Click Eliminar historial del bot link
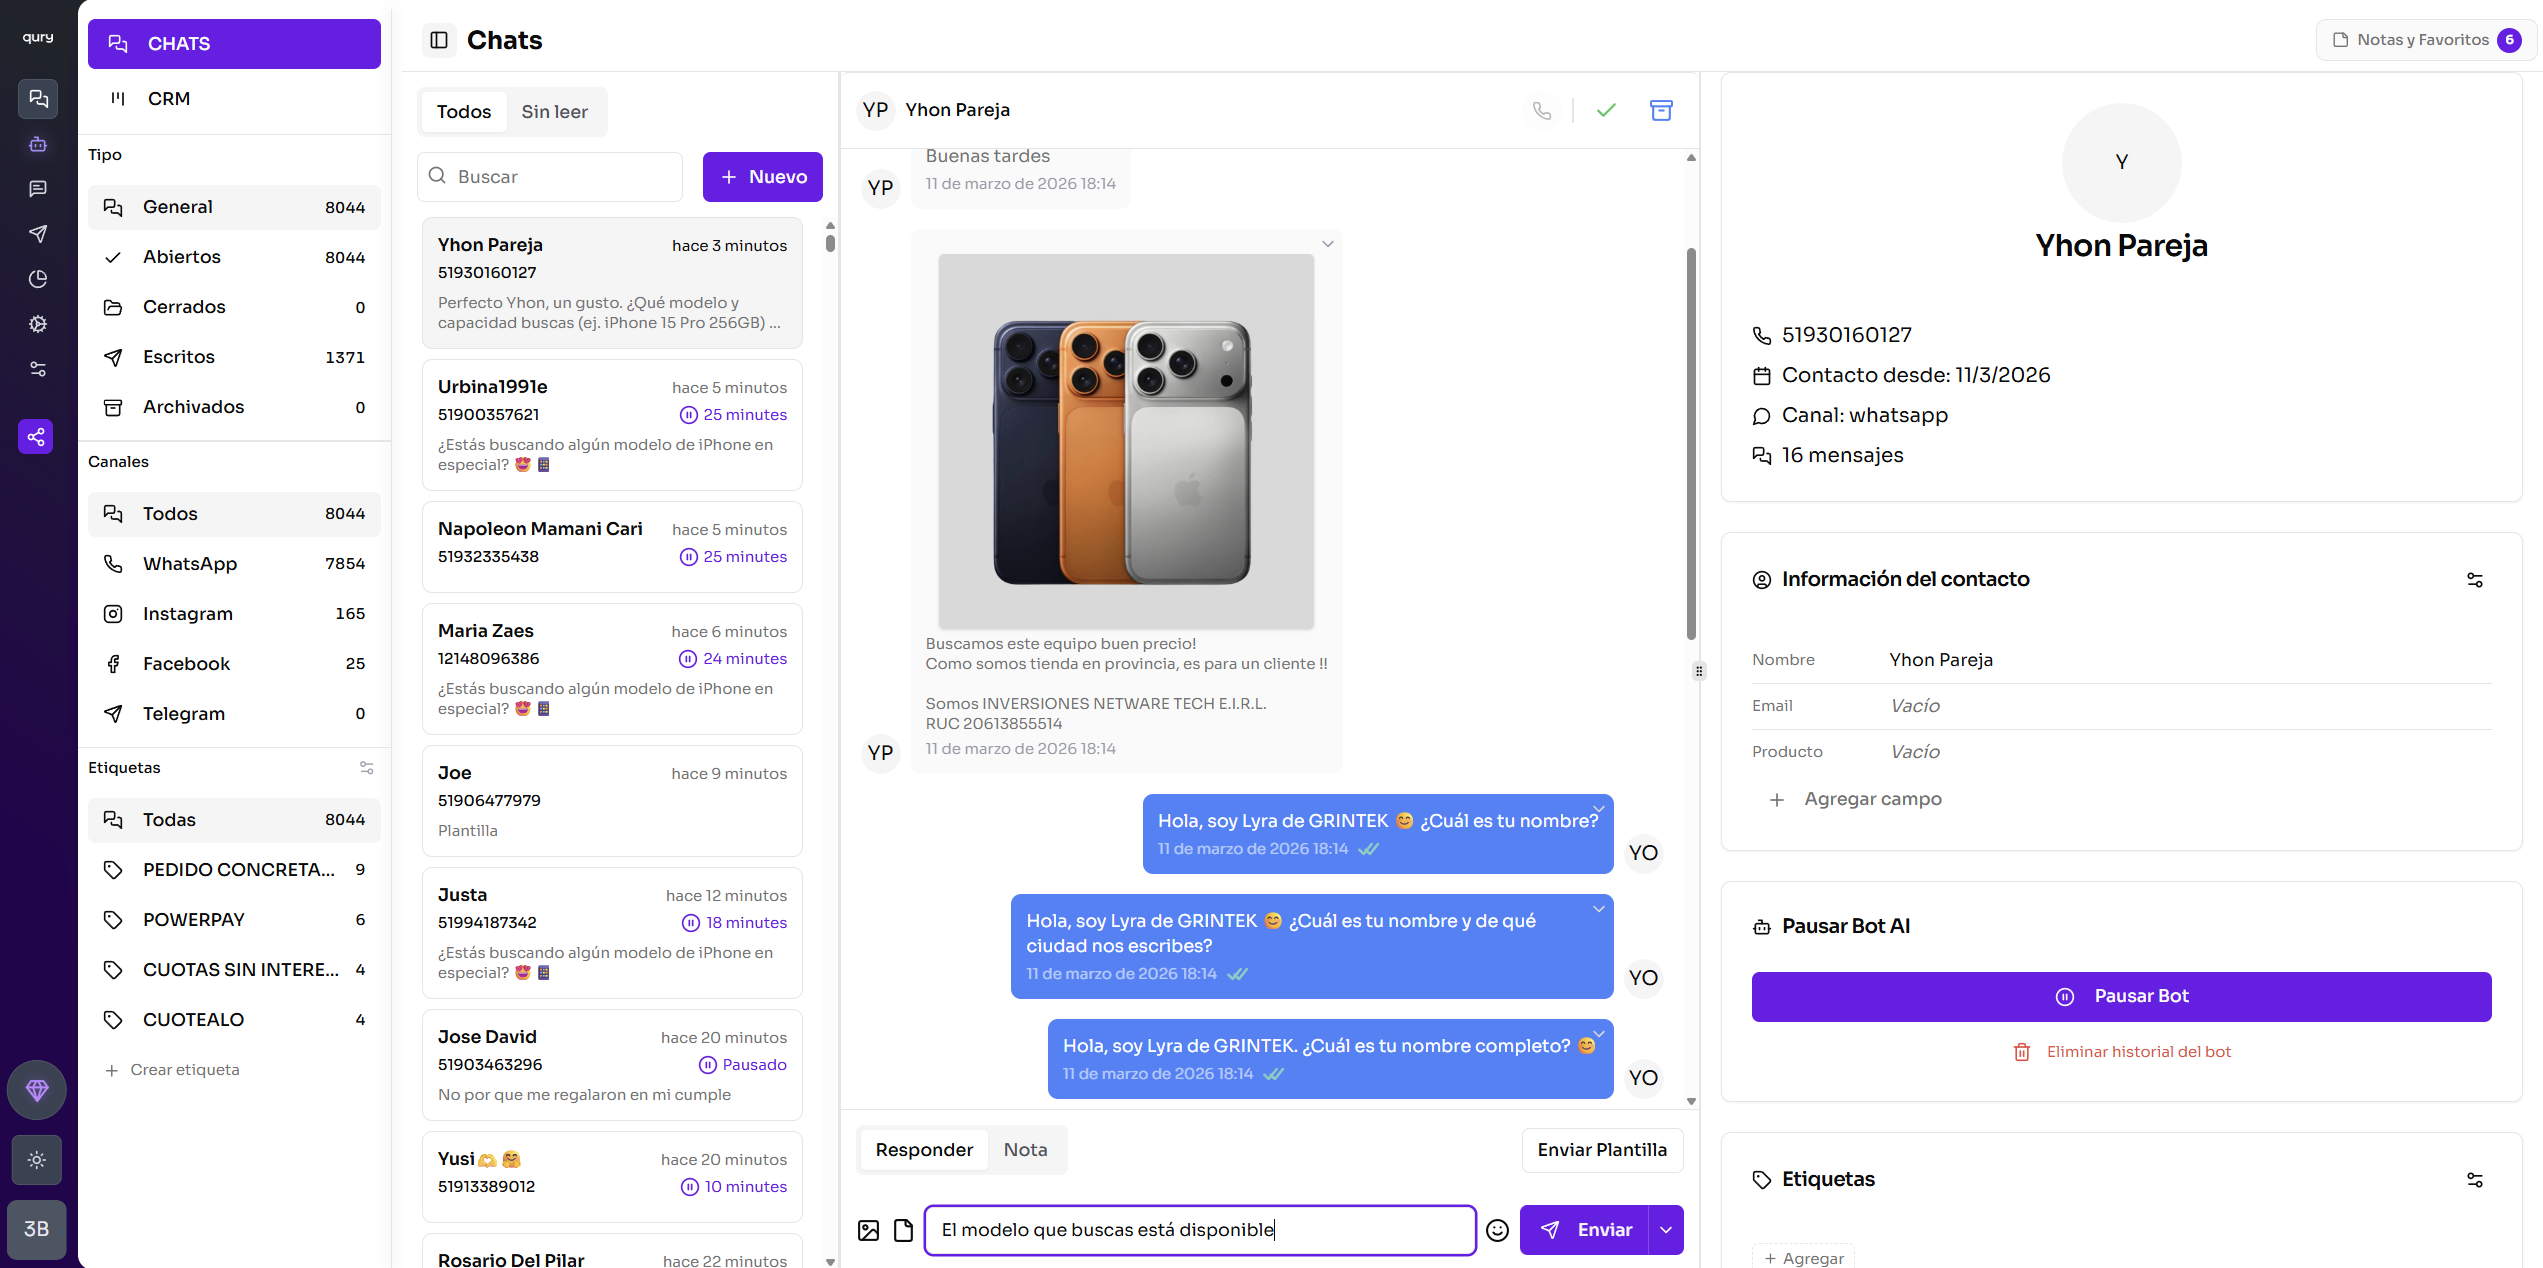Viewport: 2543px width, 1268px height. coord(2121,1052)
